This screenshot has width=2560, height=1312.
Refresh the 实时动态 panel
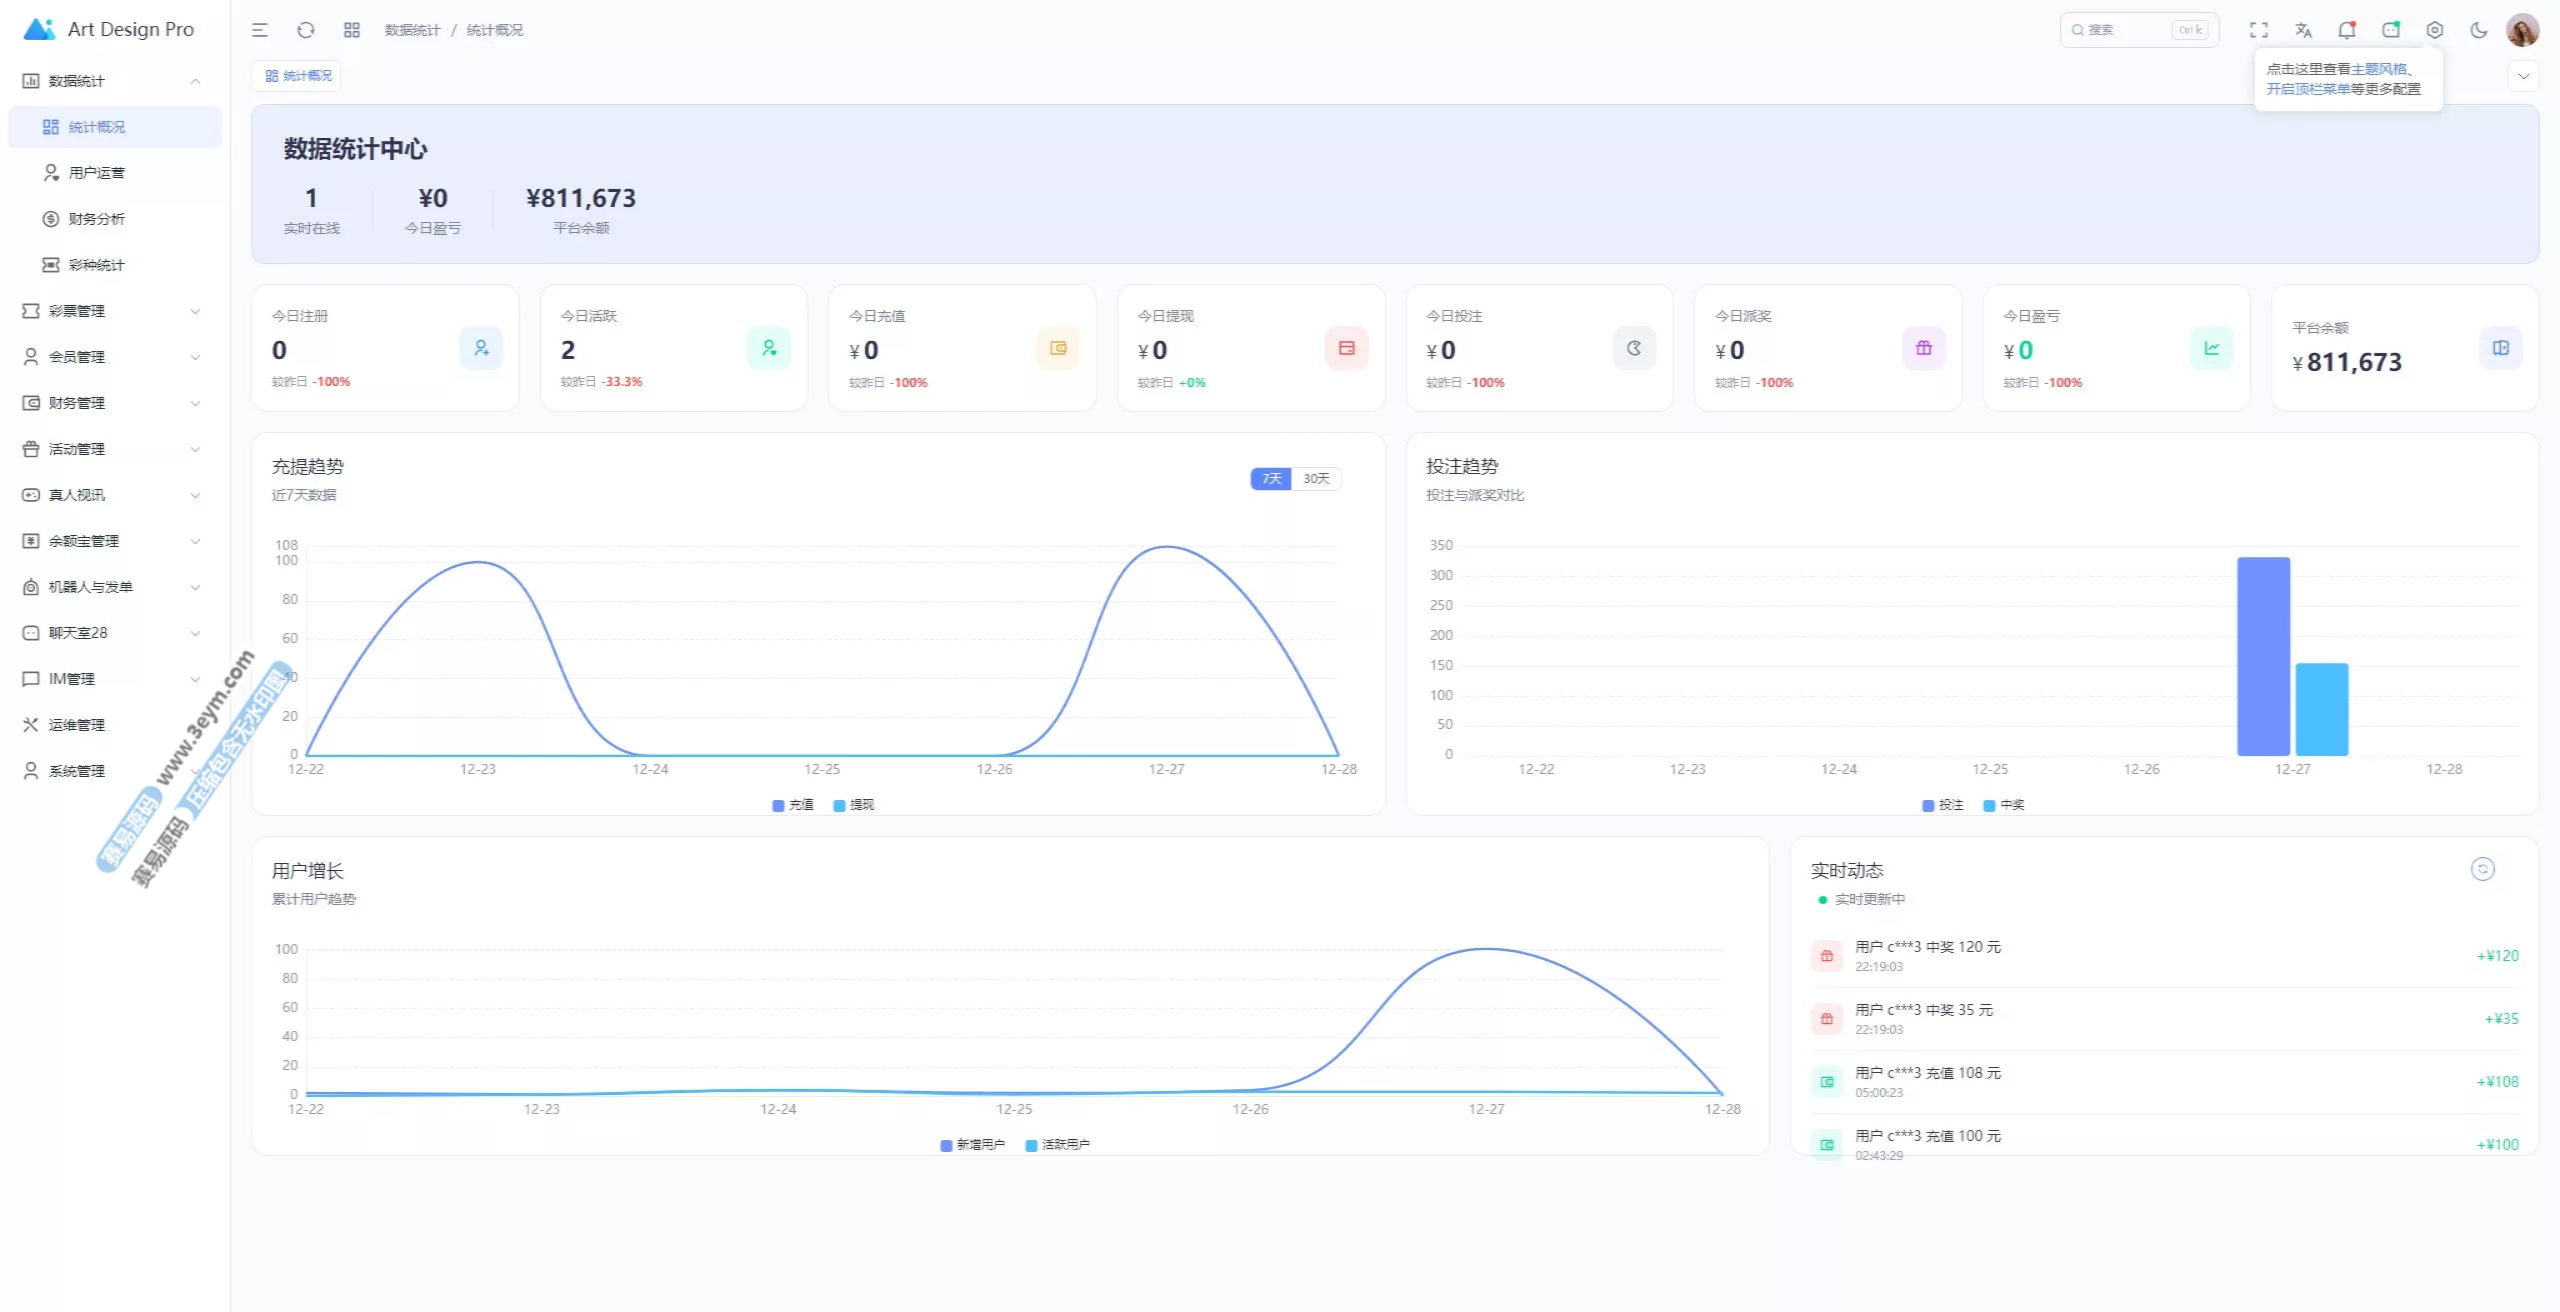tap(2482, 869)
